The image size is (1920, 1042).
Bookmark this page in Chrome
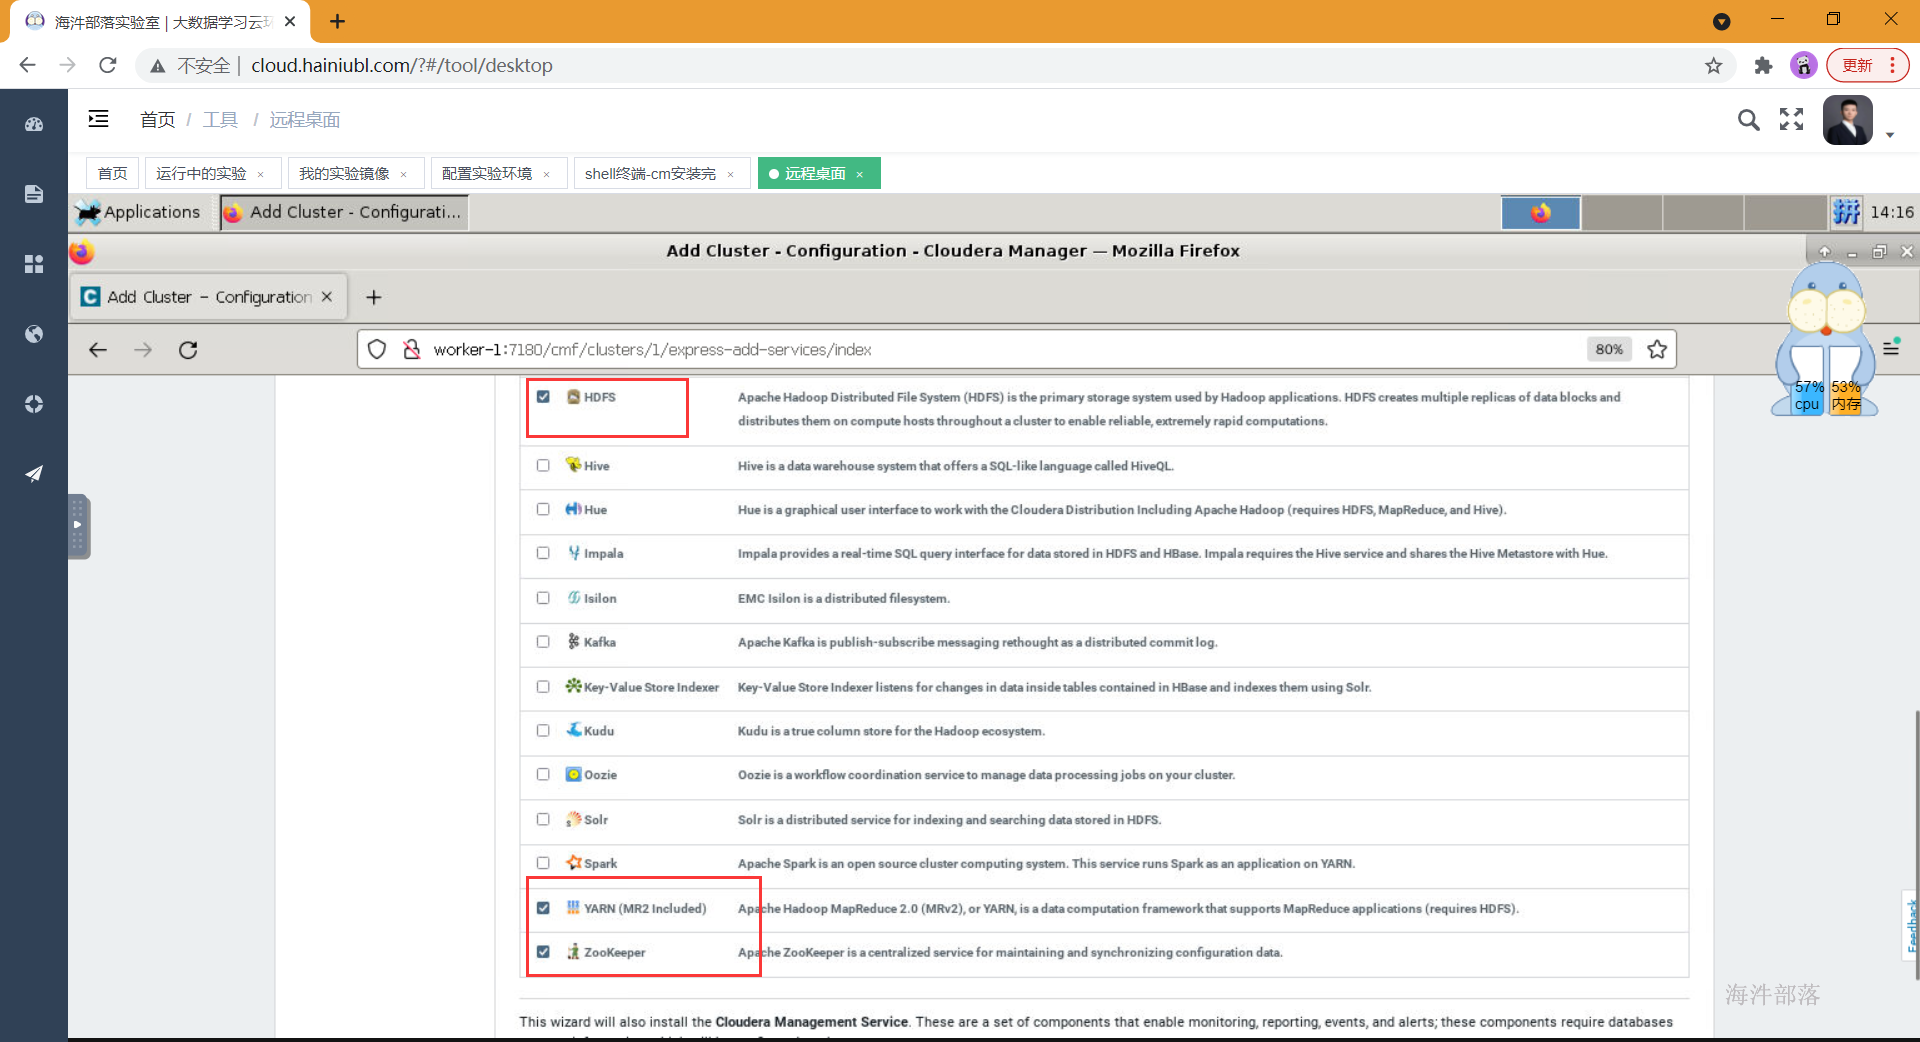pos(1714,65)
